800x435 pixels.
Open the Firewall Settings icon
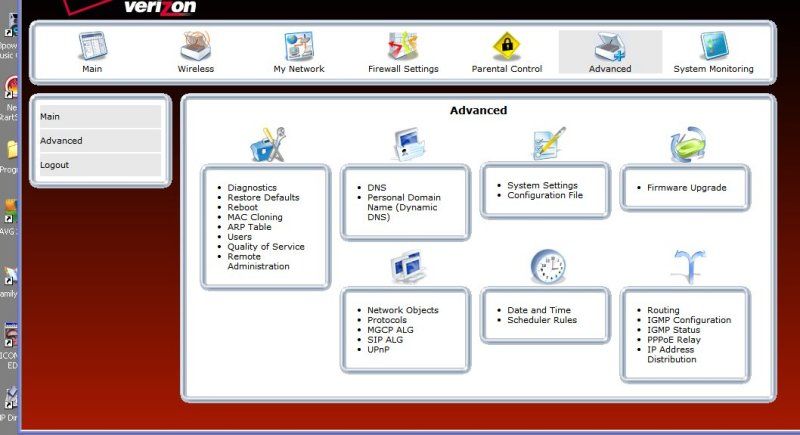click(402, 47)
